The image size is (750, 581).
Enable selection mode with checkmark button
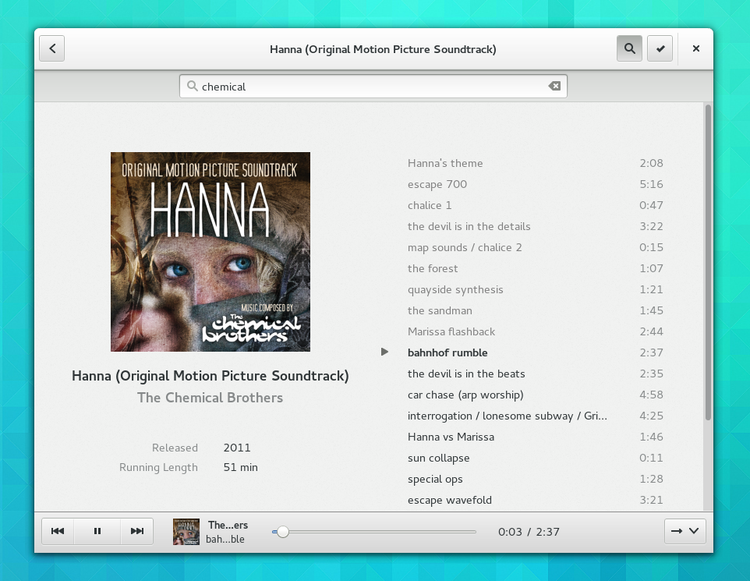[x=659, y=48]
